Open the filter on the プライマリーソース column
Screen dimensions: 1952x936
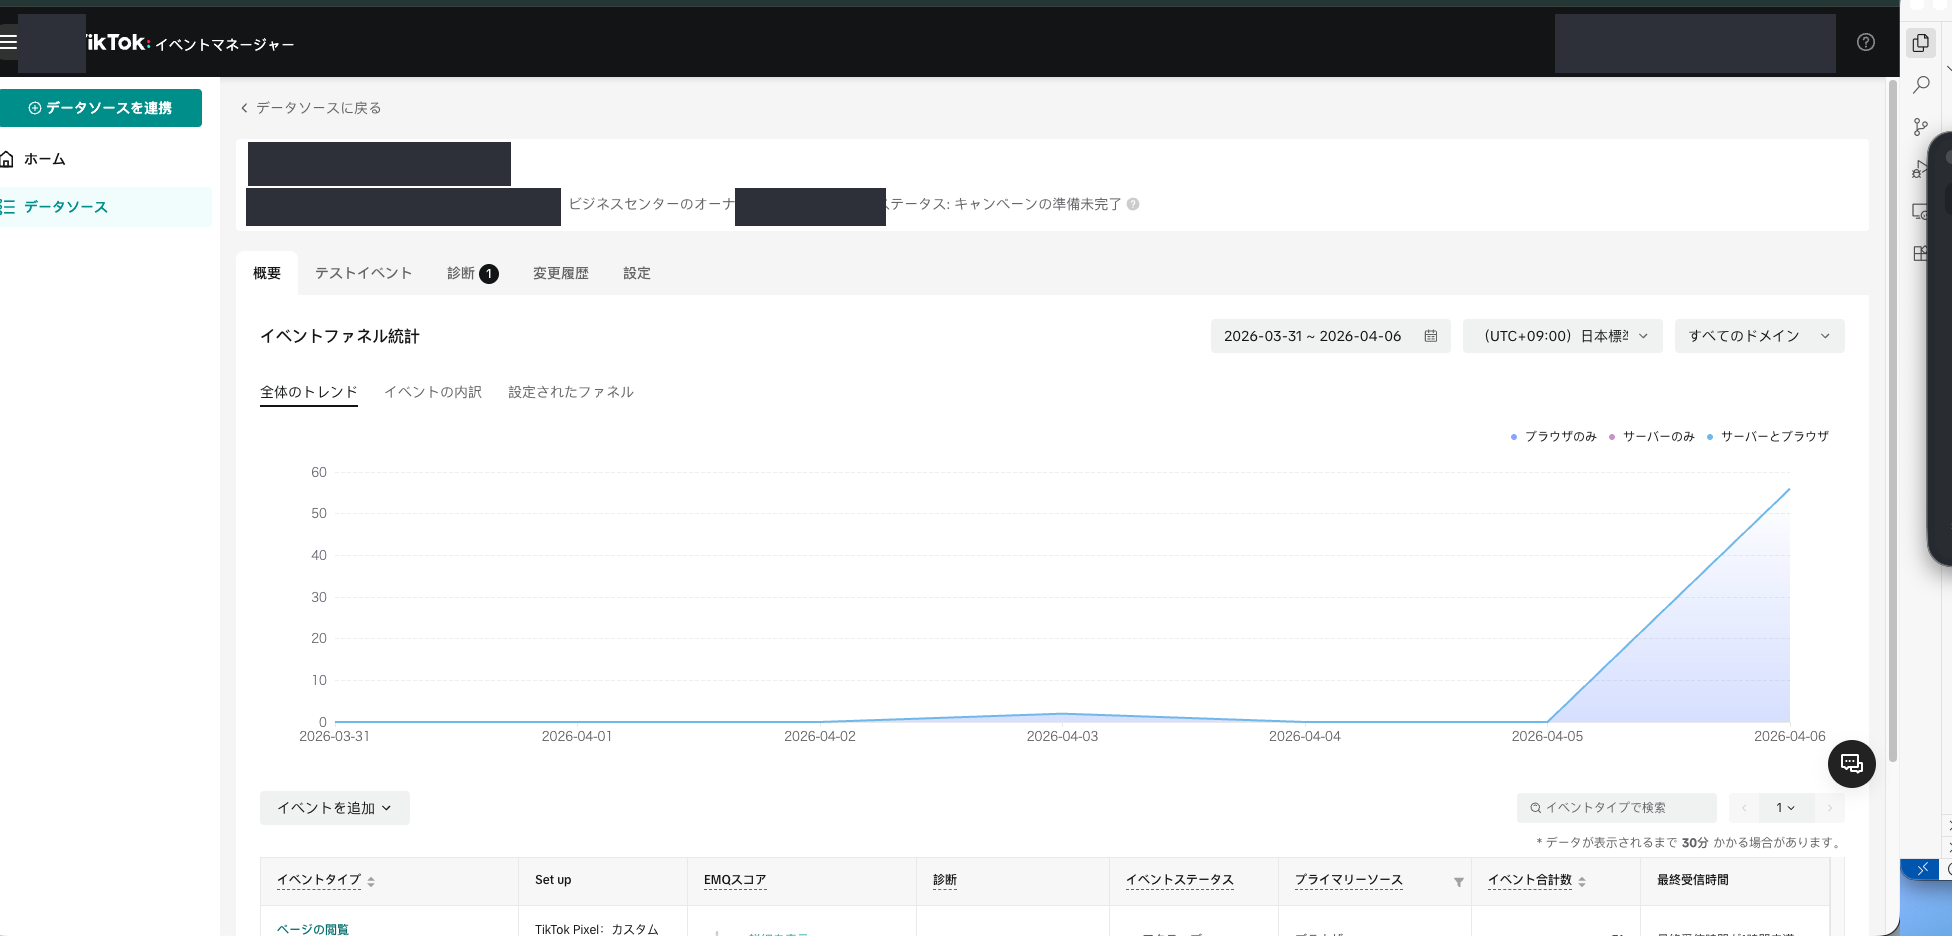coord(1458,882)
